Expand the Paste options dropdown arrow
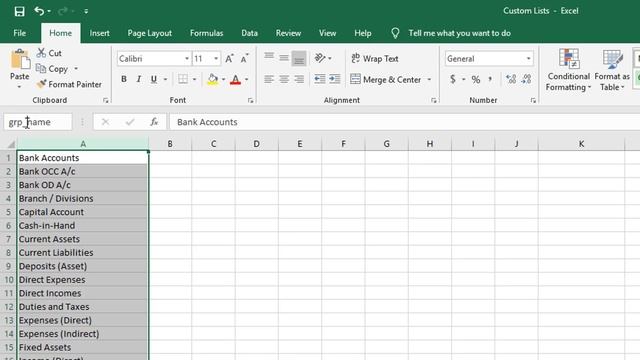The height and width of the screenshot is (360, 640). click(19, 87)
